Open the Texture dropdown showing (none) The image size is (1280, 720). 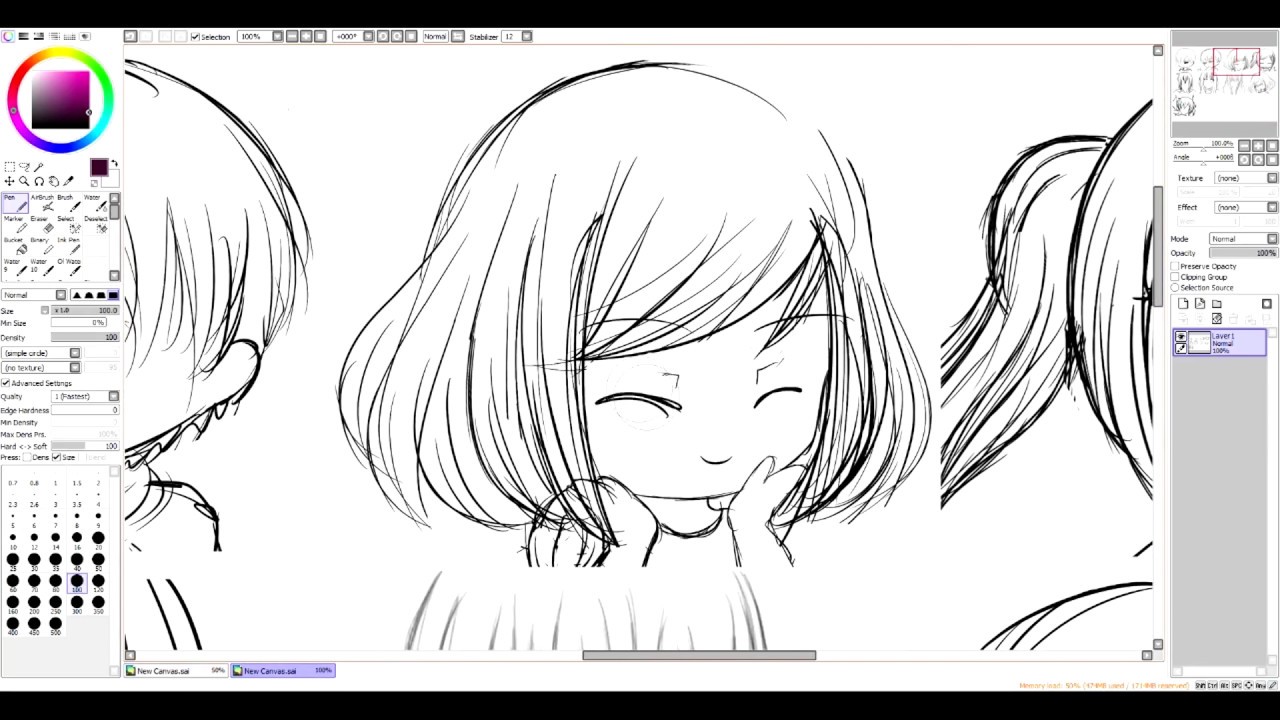tap(1243, 178)
